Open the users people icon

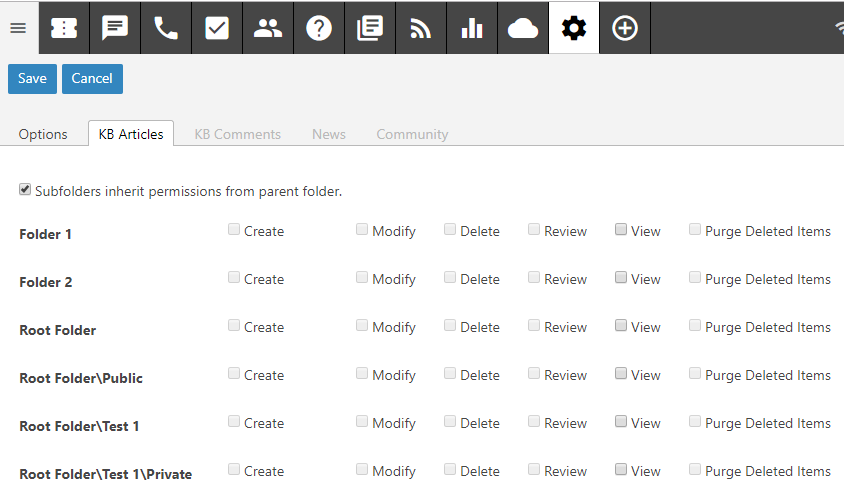tap(268, 28)
